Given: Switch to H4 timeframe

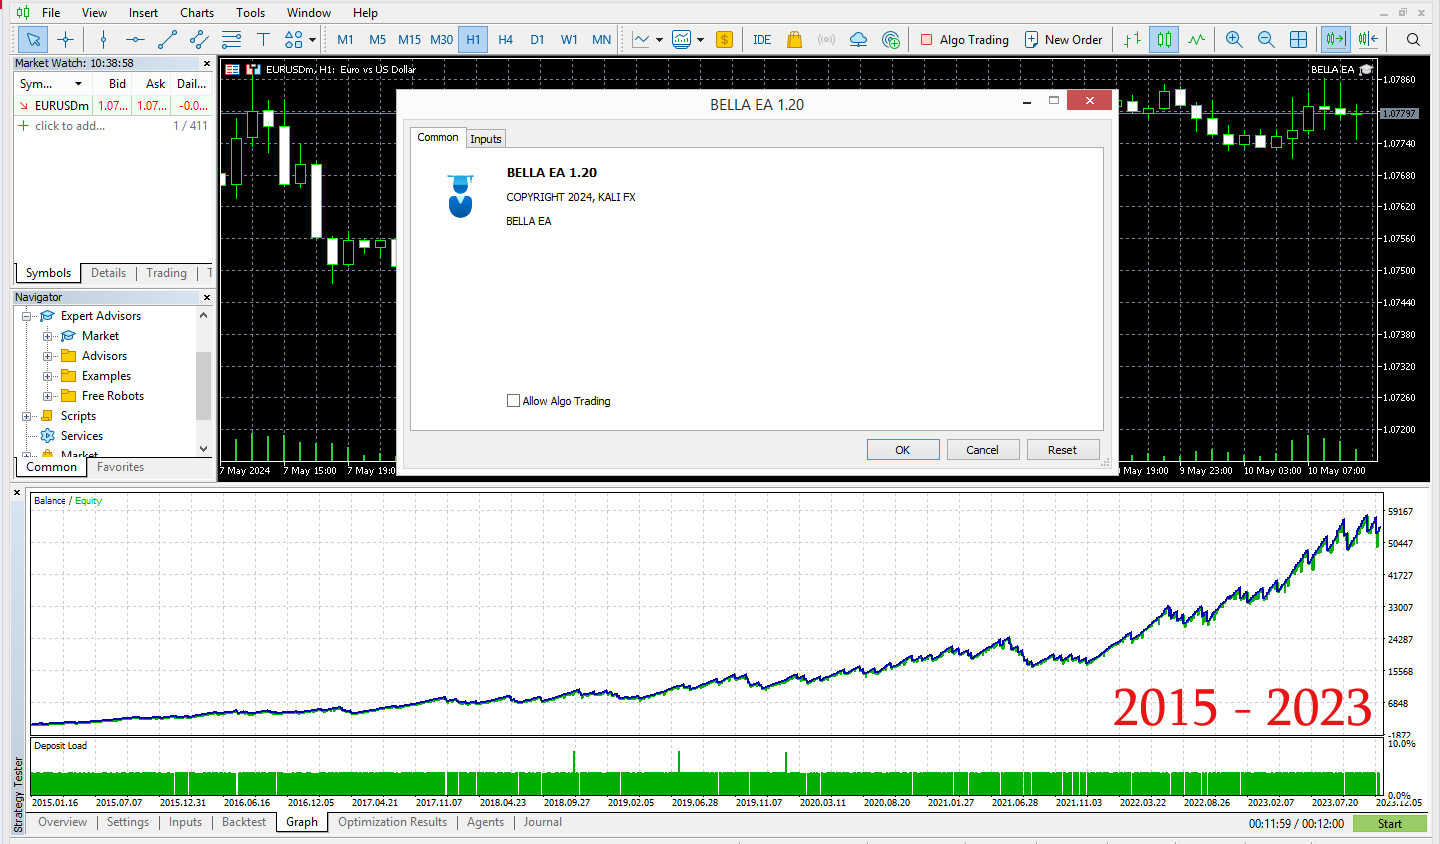Looking at the screenshot, I should click(506, 40).
